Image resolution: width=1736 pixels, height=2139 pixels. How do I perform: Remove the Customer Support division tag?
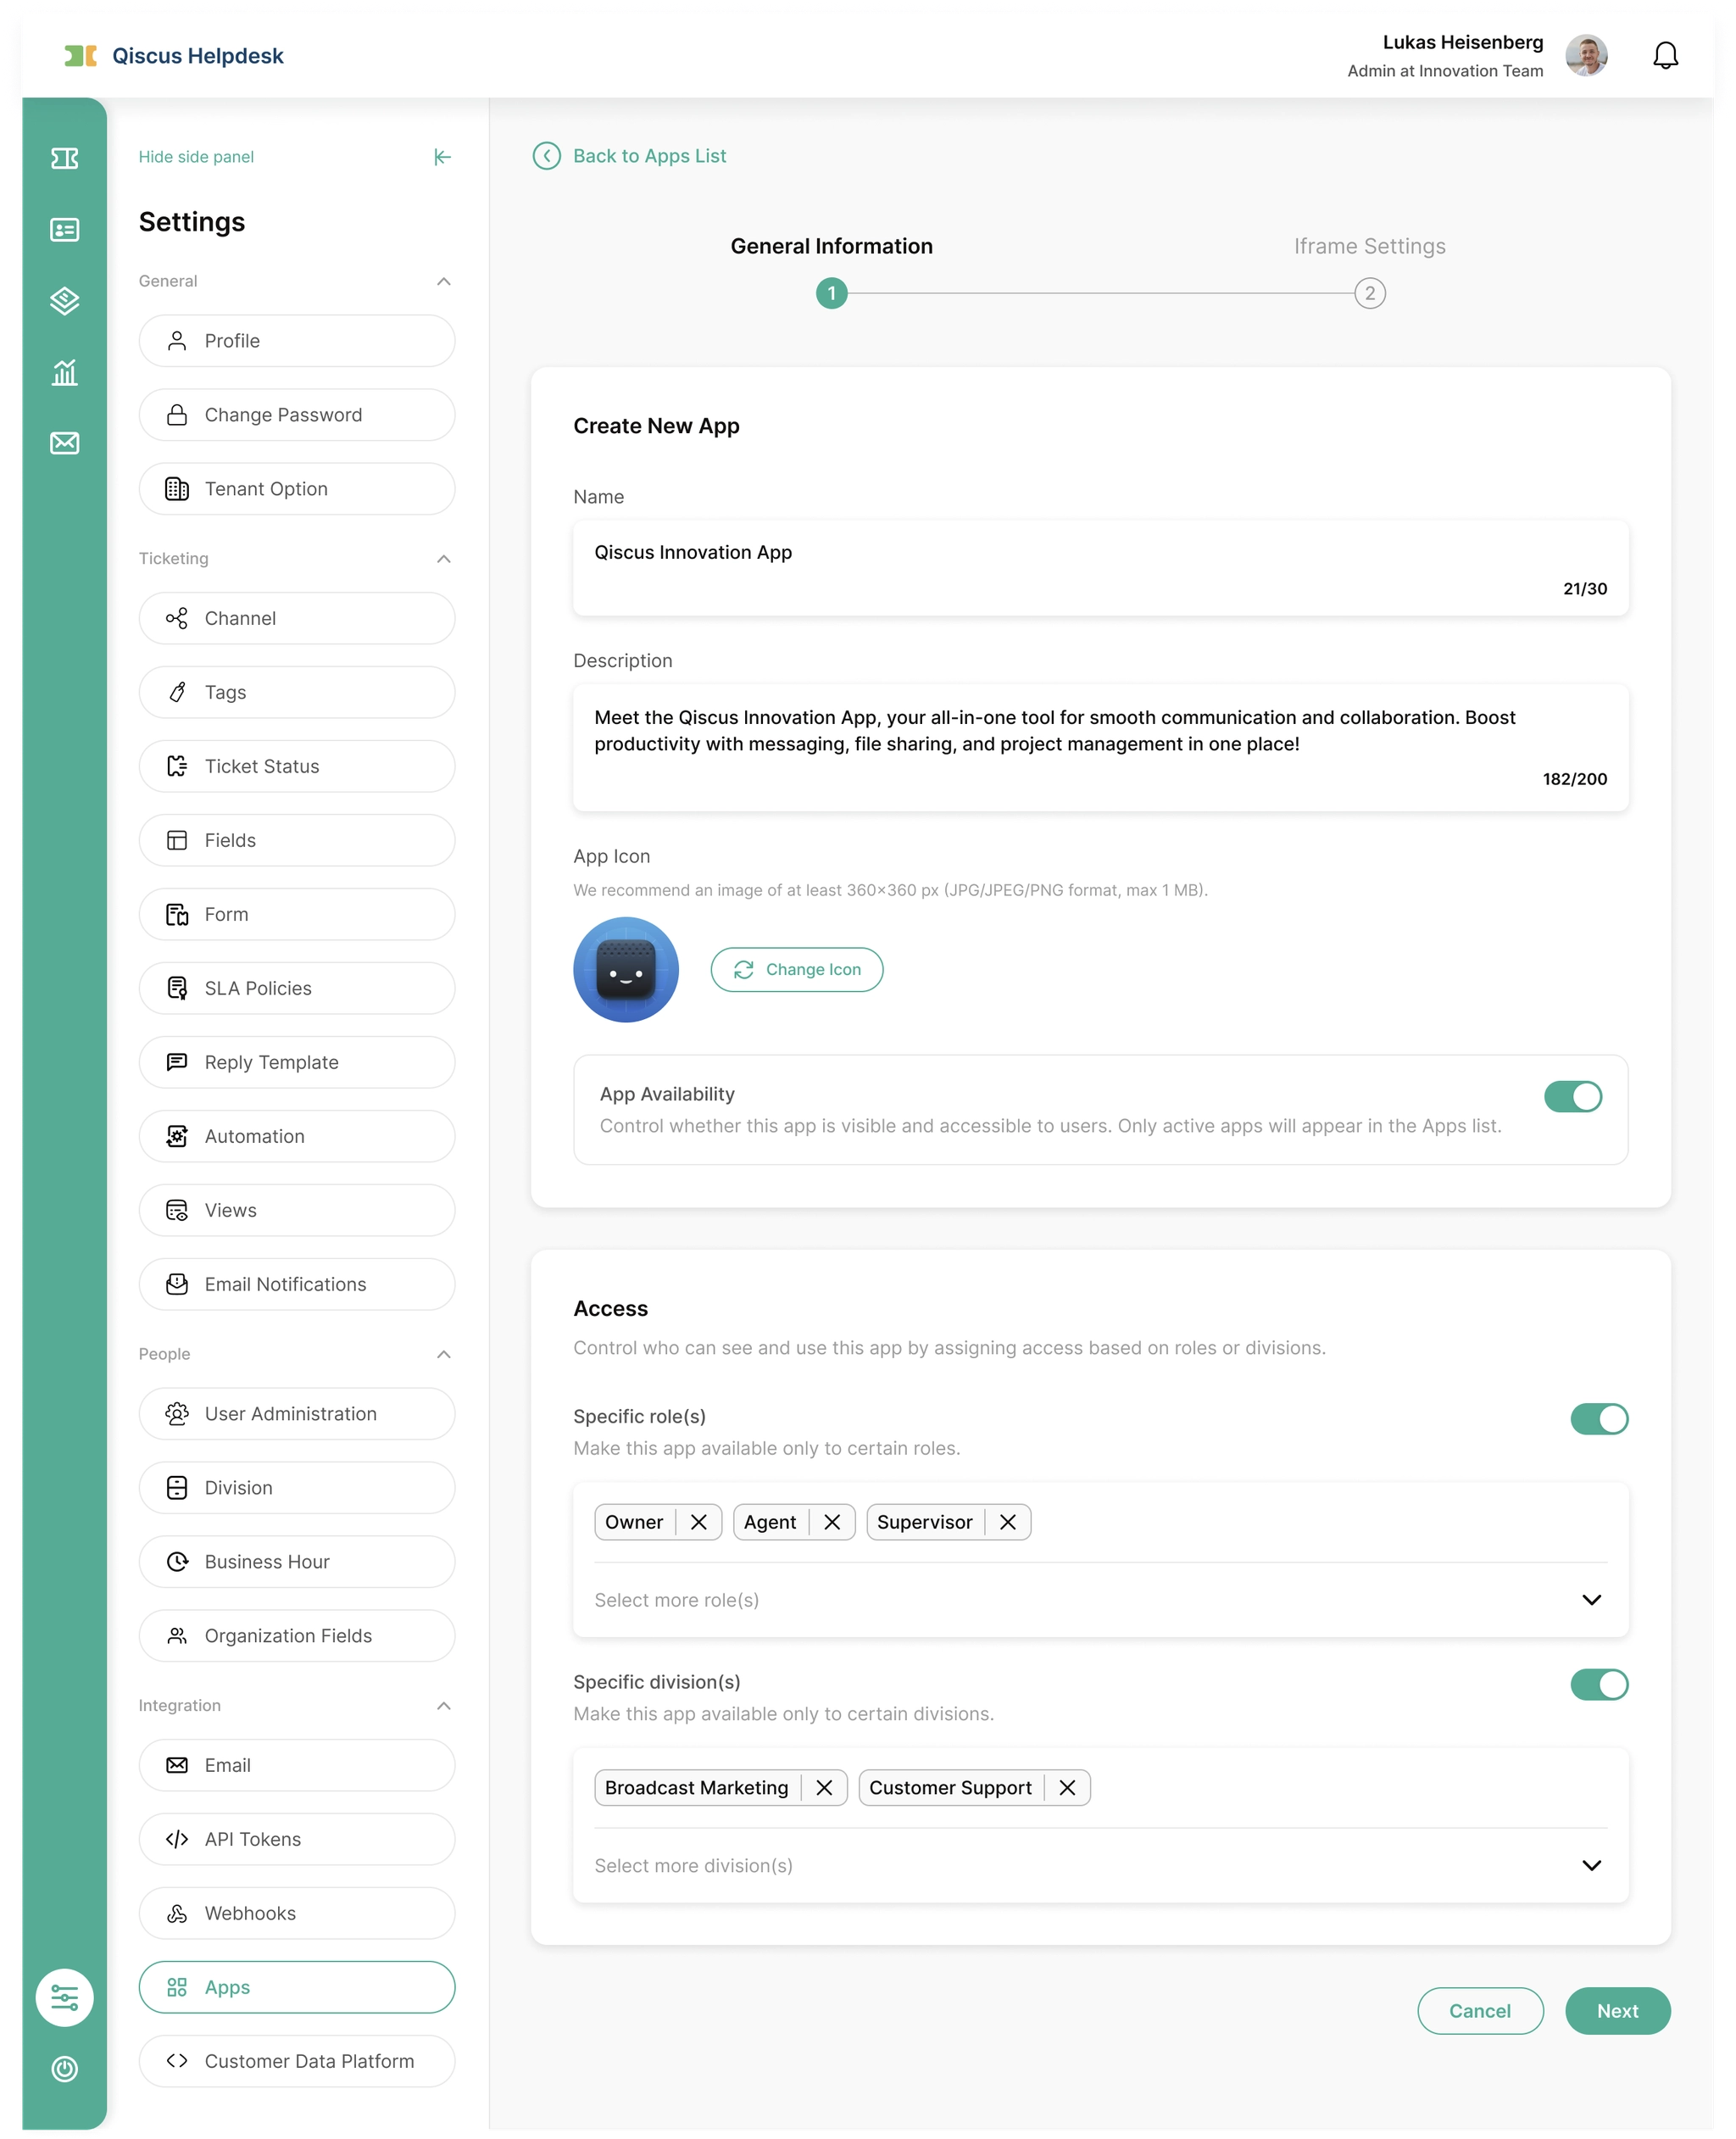(x=1067, y=1788)
